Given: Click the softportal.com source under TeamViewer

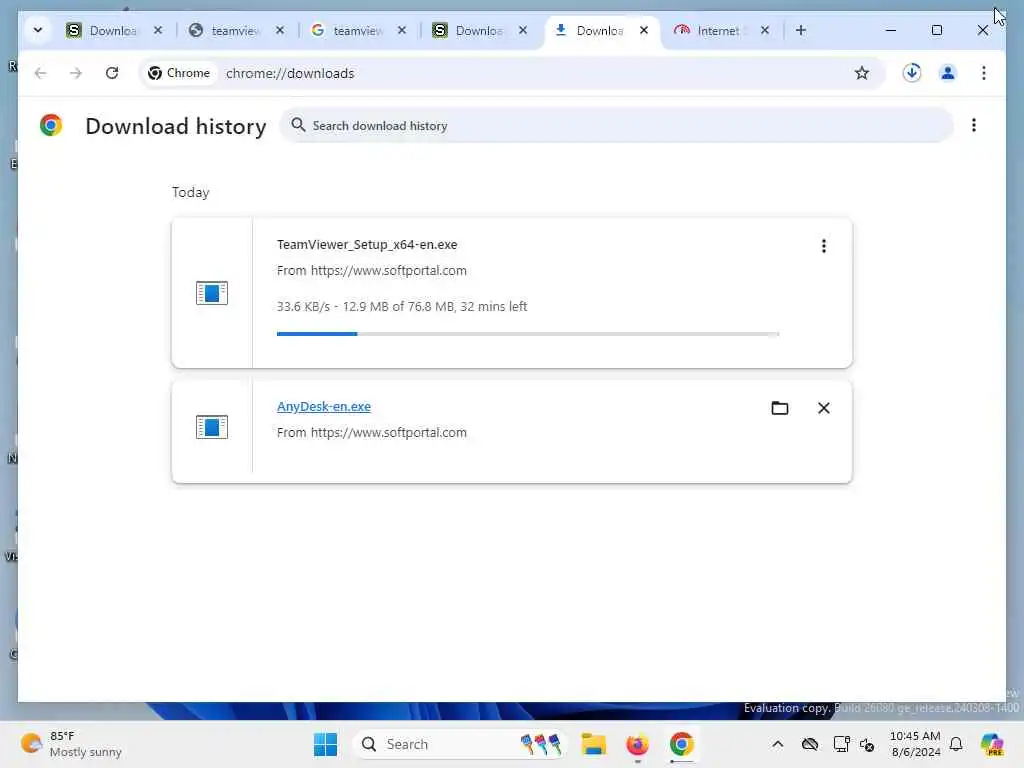Looking at the screenshot, I should pyautogui.click(x=372, y=270).
